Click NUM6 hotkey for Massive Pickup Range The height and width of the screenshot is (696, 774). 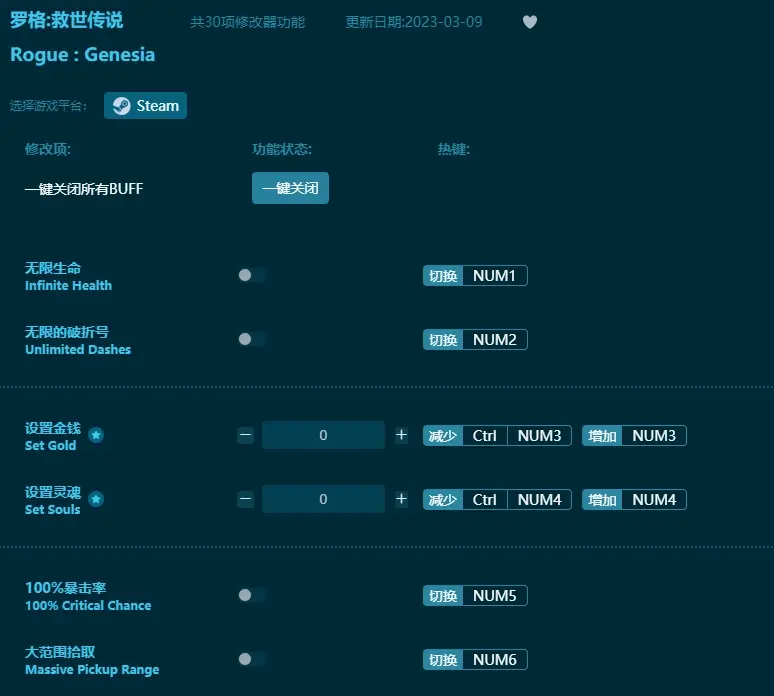coord(495,659)
